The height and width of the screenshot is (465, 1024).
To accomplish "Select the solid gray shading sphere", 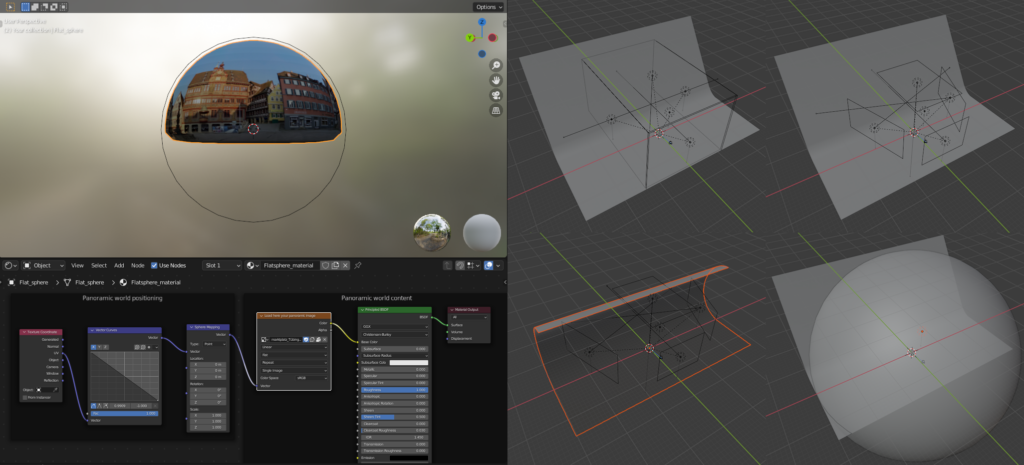I will coord(482,232).
